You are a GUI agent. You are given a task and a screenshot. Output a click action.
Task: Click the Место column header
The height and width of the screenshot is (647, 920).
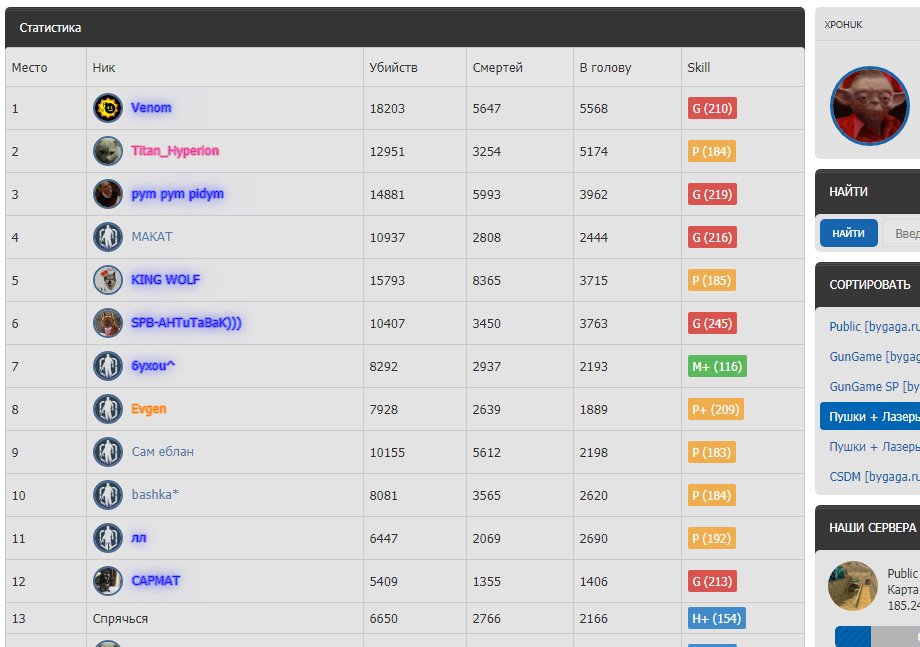pos(29,68)
